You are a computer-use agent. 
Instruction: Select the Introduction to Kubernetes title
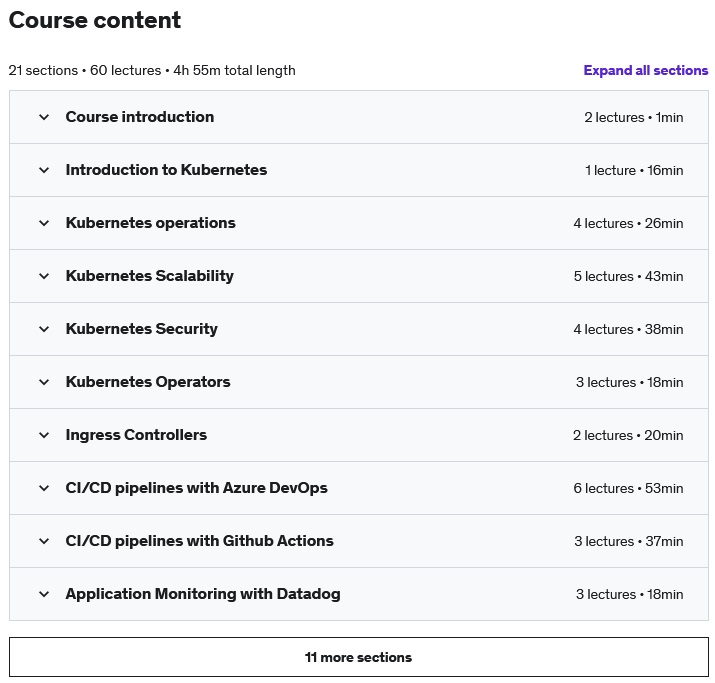tap(166, 170)
